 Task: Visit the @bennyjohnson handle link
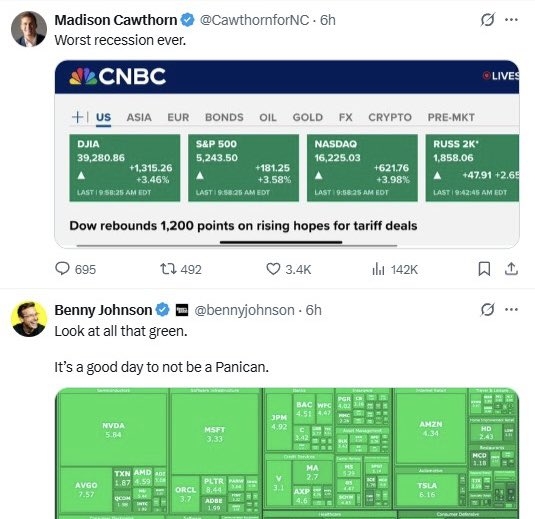244,310
